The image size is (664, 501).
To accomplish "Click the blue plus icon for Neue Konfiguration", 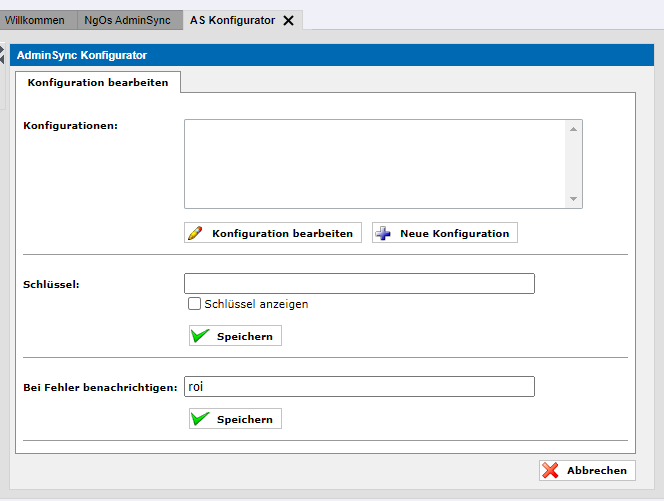I will 383,233.
